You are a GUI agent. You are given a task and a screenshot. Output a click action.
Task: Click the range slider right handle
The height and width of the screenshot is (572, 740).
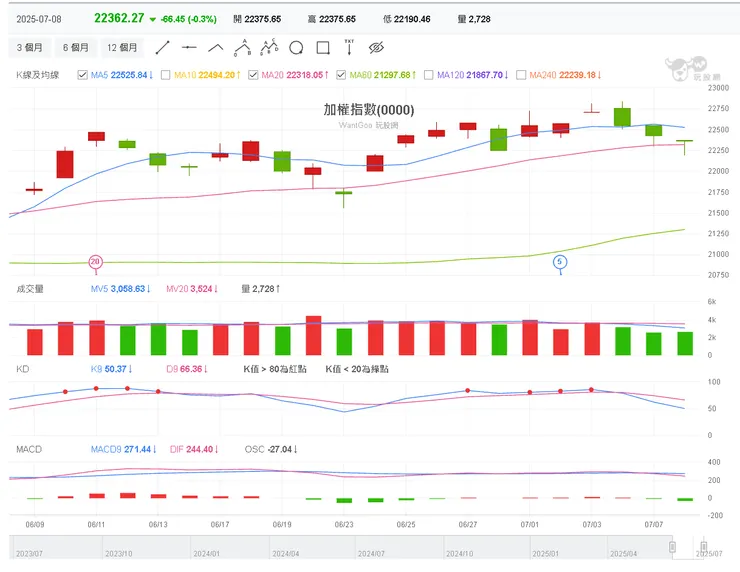click(x=704, y=547)
